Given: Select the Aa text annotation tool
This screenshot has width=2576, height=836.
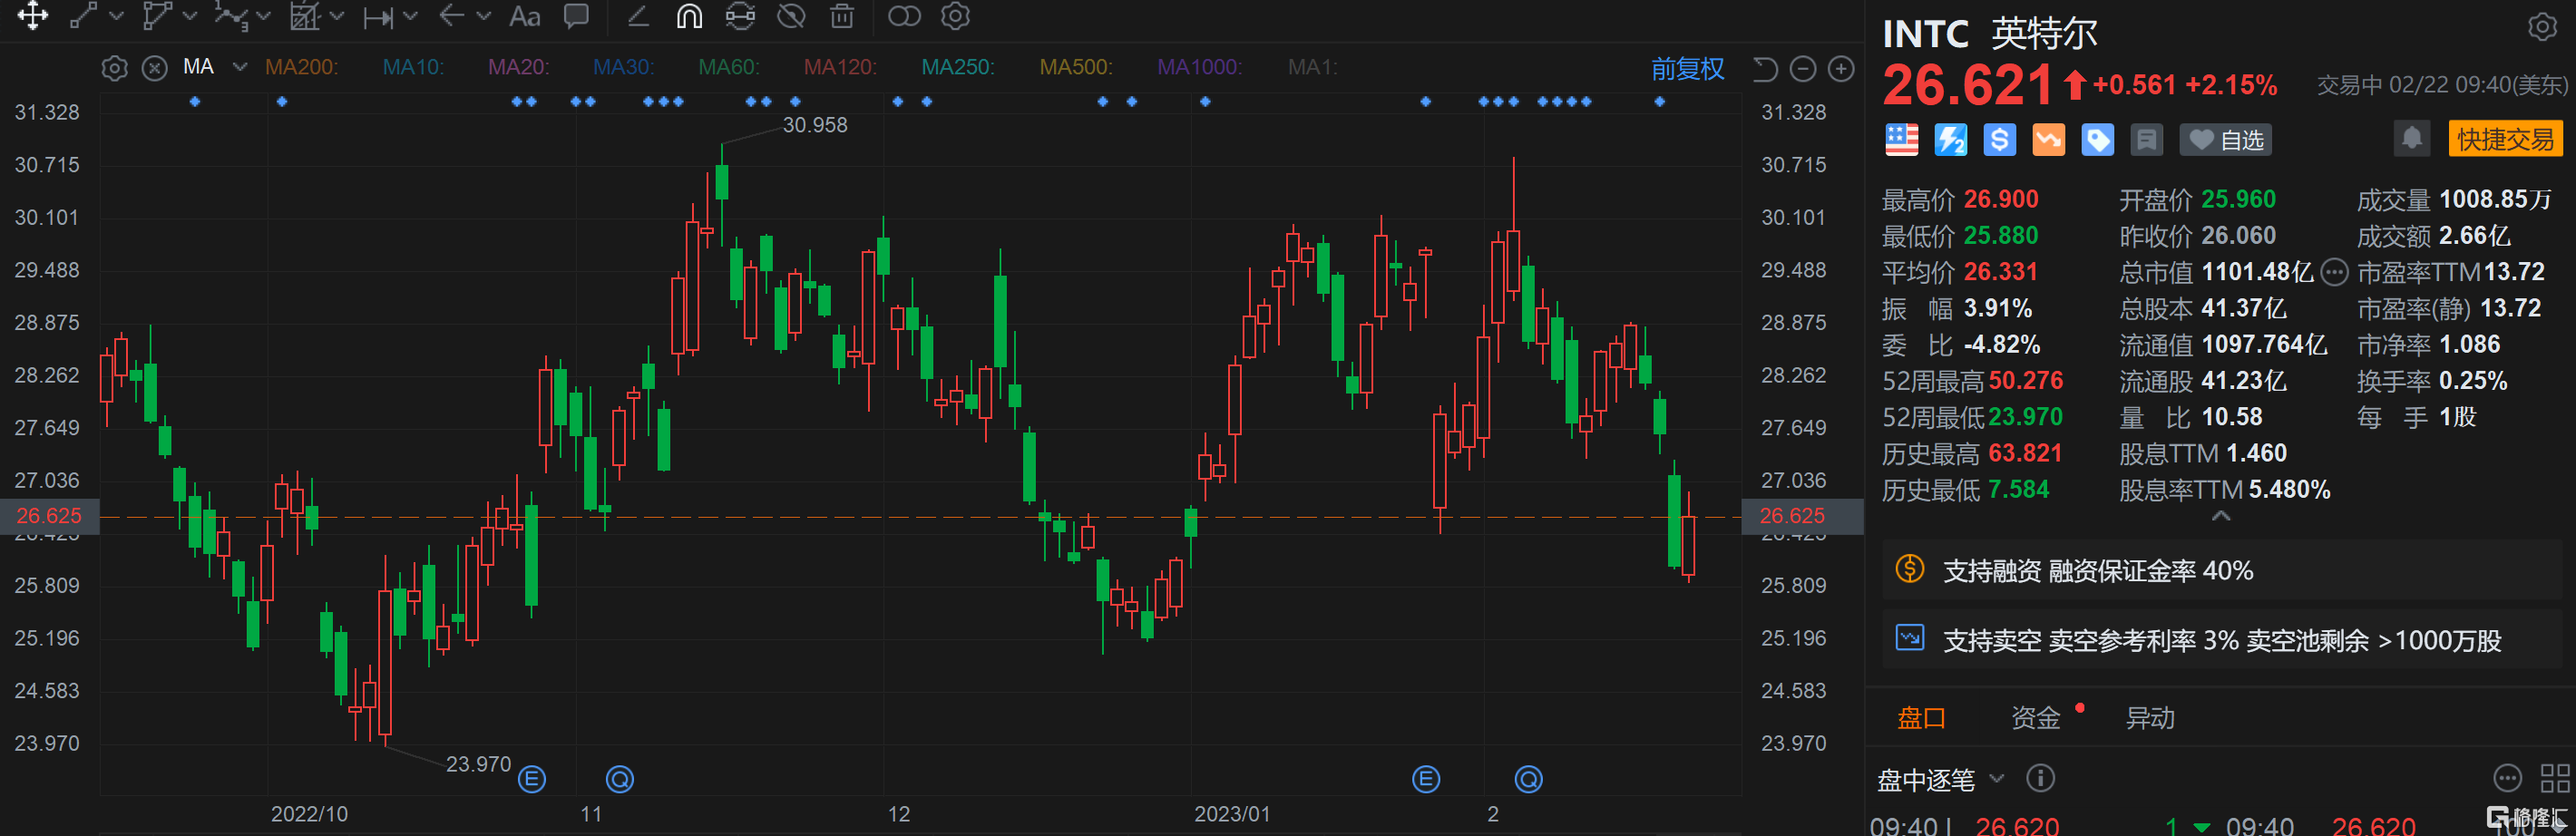Looking at the screenshot, I should pos(524,17).
